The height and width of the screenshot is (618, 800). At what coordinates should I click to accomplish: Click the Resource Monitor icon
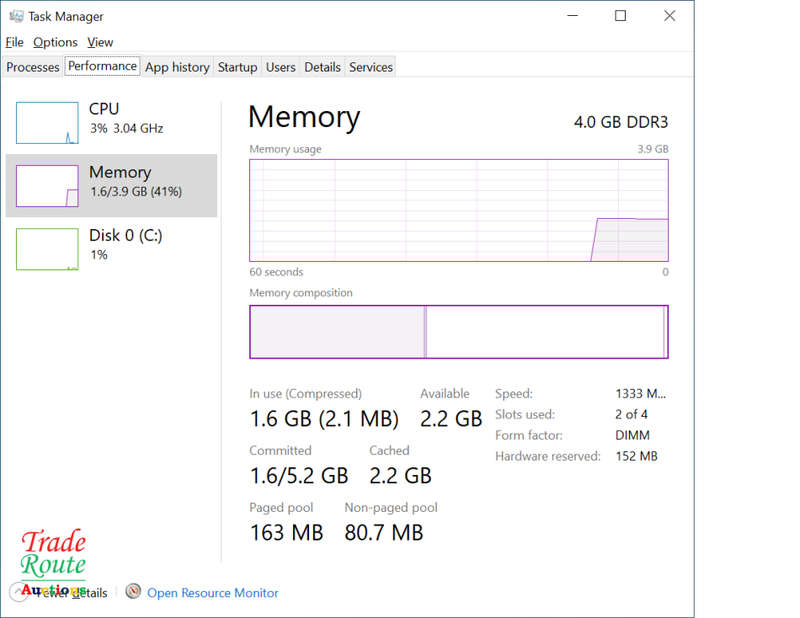(x=133, y=591)
